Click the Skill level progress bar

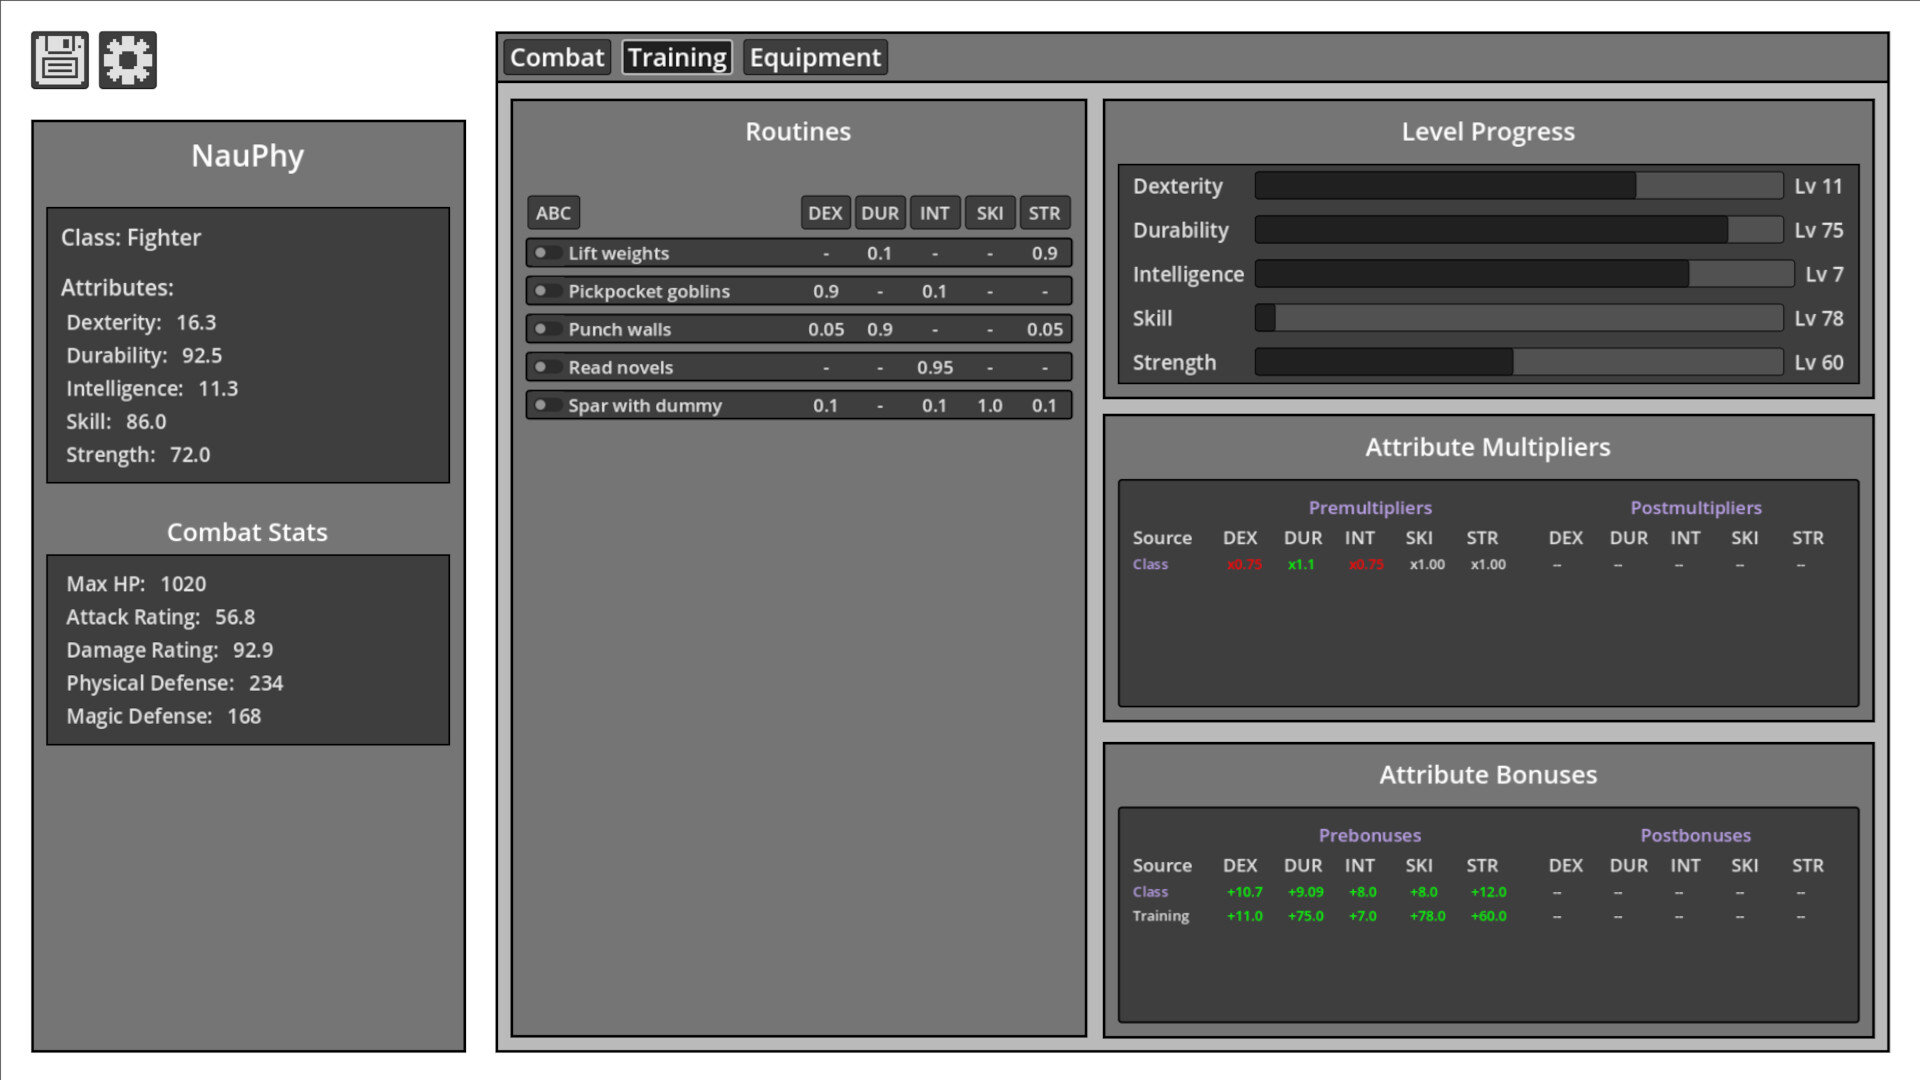click(x=1519, y=318)
